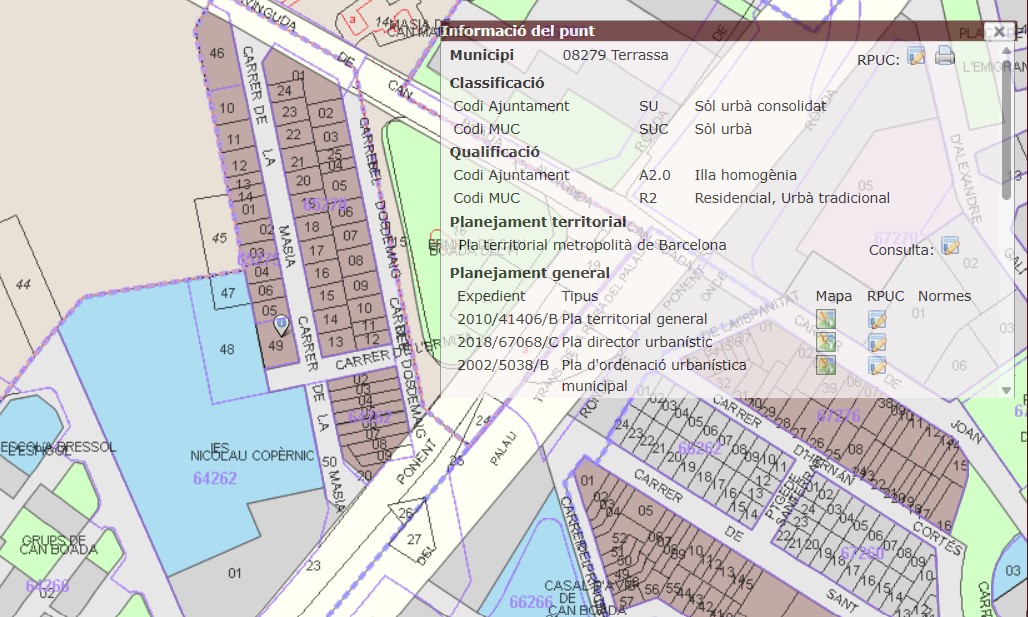Click parcel 45 on the map
The width and height of the screenshot is (1028, 617).
(219, 237)
